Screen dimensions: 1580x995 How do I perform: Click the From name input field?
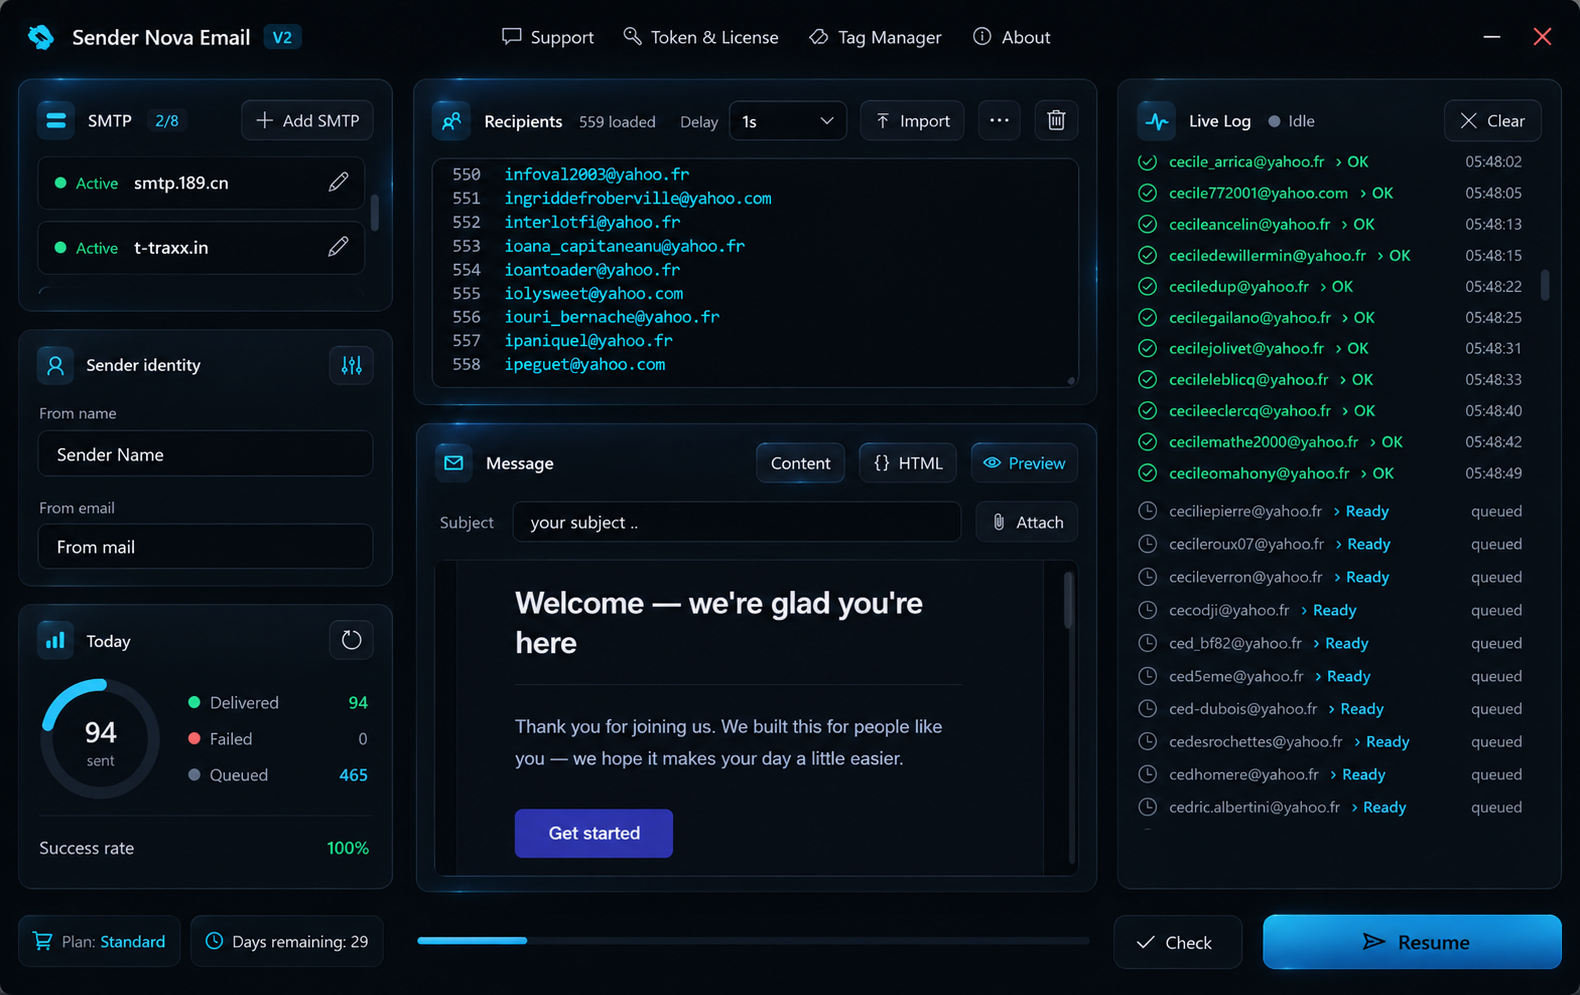point(205,454)
